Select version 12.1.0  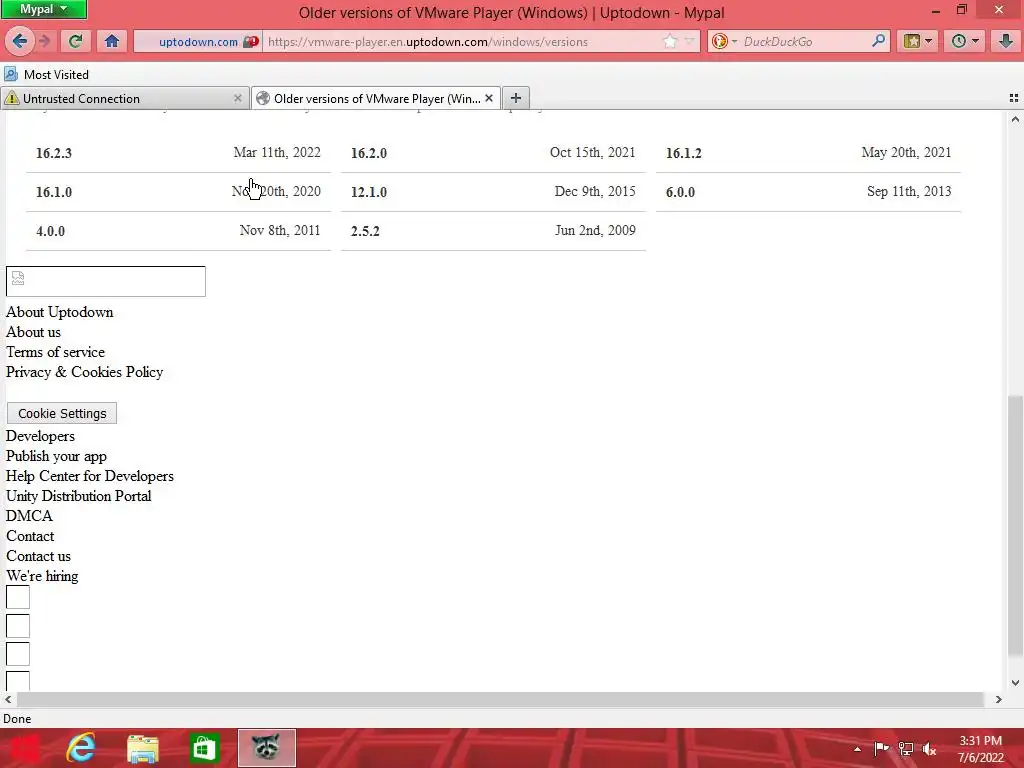368,192
